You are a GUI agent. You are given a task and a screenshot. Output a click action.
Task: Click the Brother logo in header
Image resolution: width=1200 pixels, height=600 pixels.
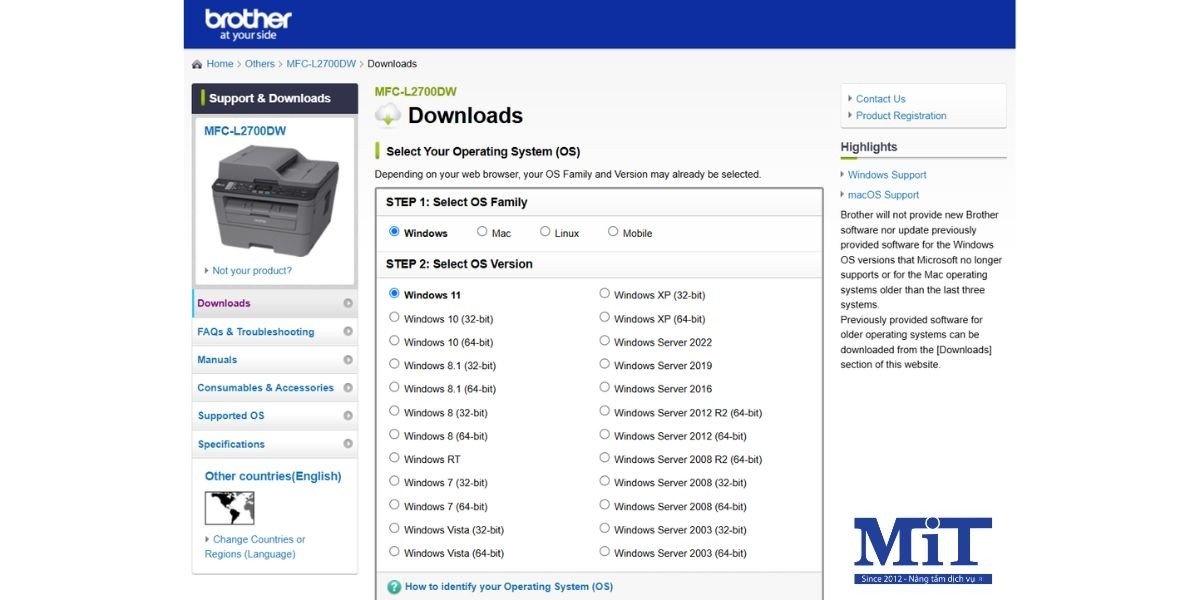point(247,24)
